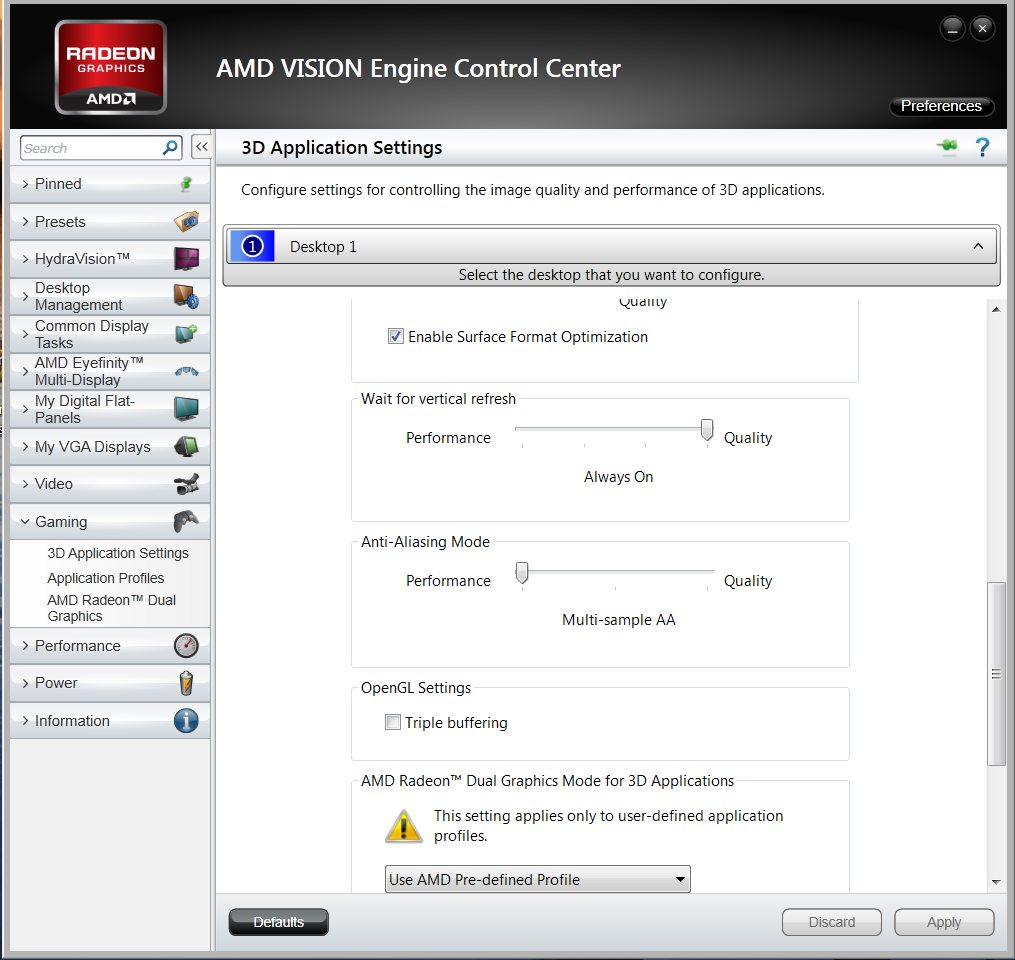1015x960 pixels.
Task: Click the 'Anti-Aliasing Mode' group label
Action: pos(425,542)
